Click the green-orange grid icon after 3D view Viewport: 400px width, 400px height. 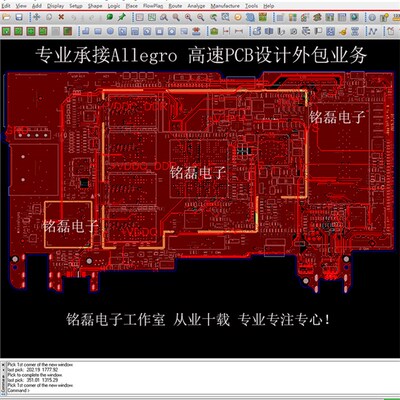263,17
